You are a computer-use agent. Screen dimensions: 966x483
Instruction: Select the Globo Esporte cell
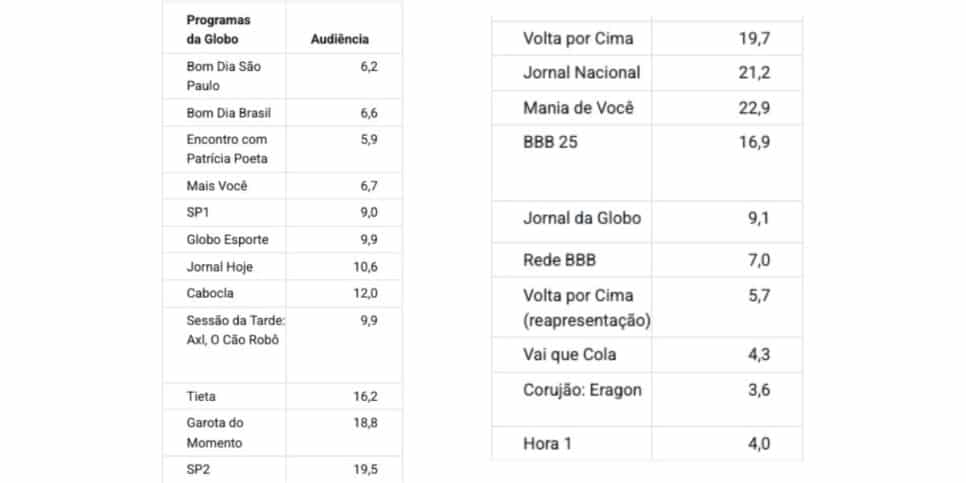click(x=227, y=240)
